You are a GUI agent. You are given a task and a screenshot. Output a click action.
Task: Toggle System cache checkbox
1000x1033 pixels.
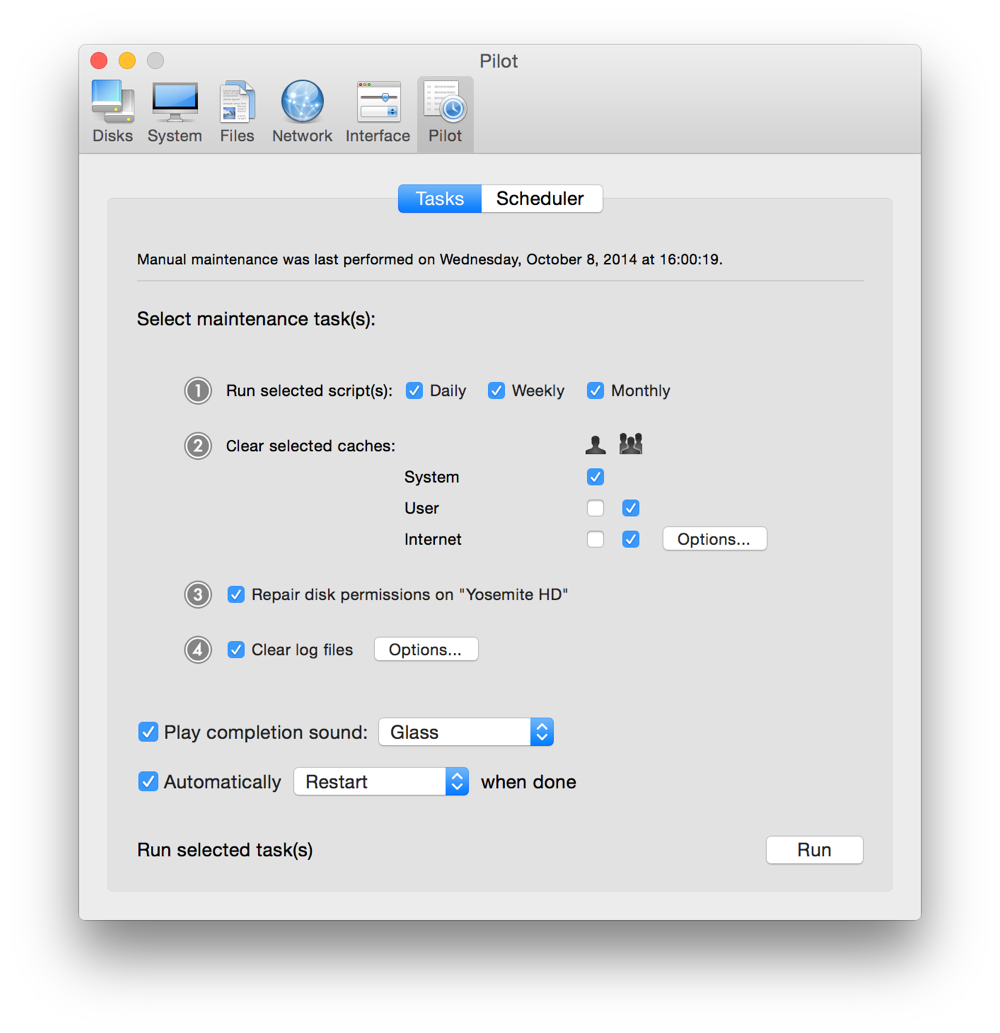pos(596,477)
